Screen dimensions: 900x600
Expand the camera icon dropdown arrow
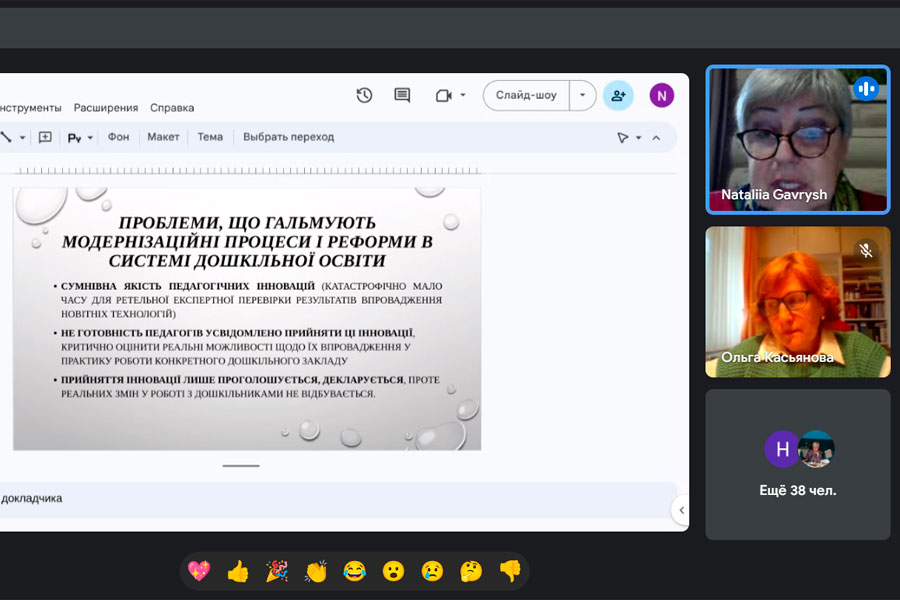click(463, 95)
